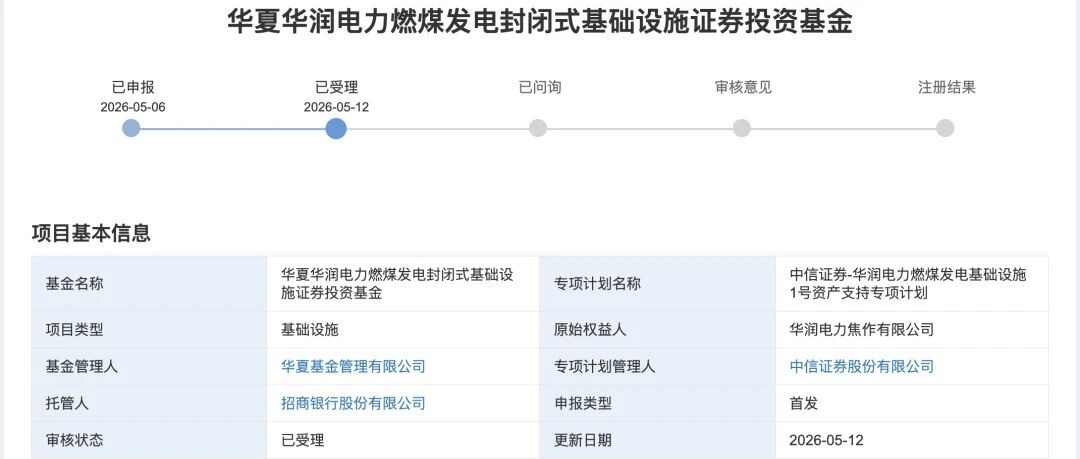Click the 已申报 progress step circle
The image size is (1080, 459).
pos(131,128)
